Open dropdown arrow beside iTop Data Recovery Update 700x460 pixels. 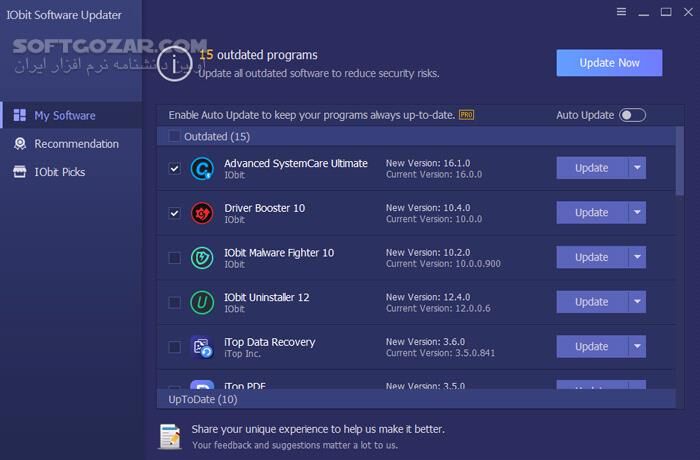(x=637, y=347)
